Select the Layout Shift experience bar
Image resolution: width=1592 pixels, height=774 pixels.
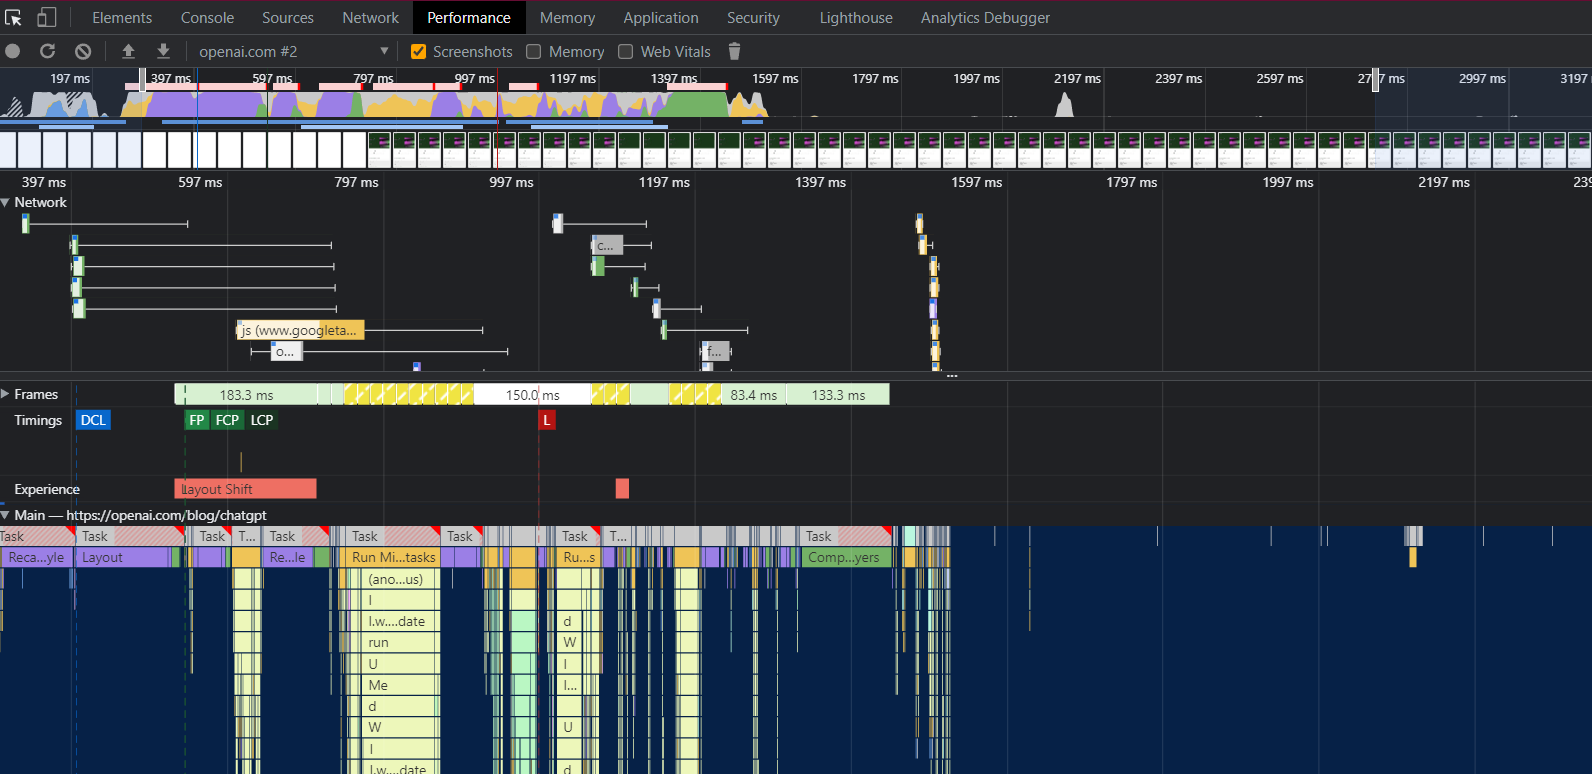pyautogui.click(x=245, y=488)
